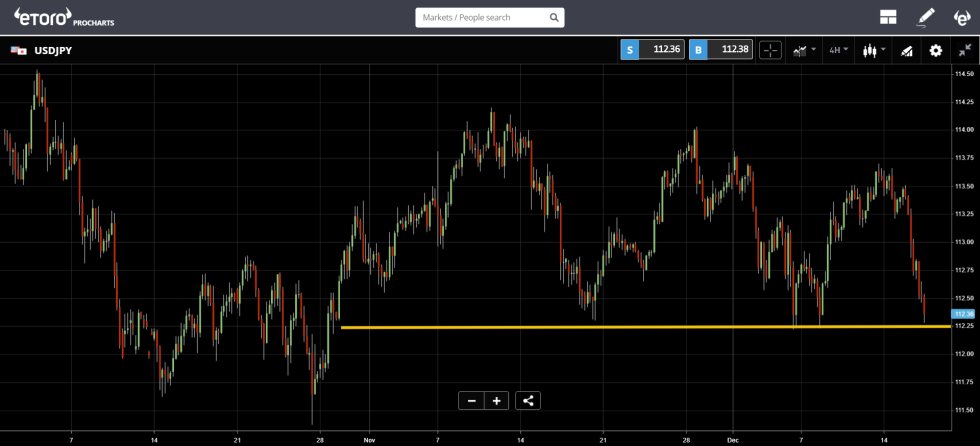Open chart settings gear

click(936, 50)
